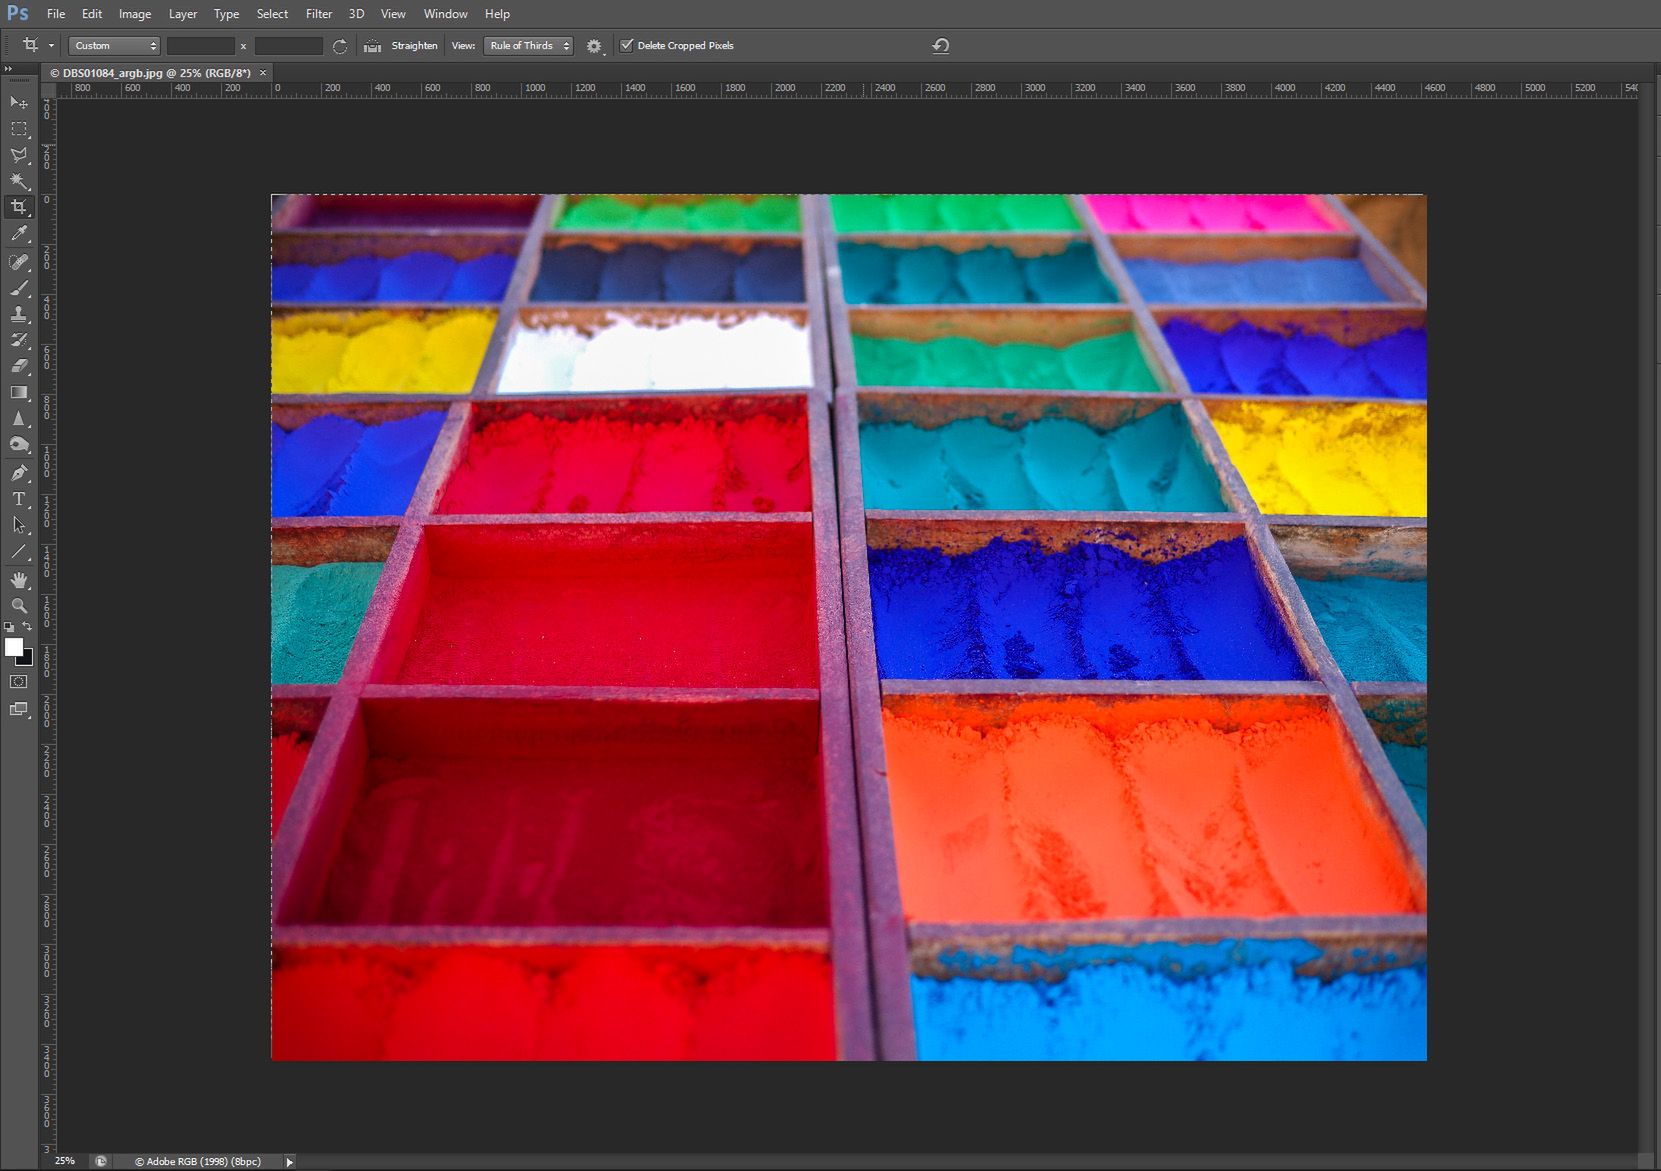The width and height of the screenshot is (1661, 1171).
Task: Toggle Quick Mask mode icon
Action: (19, 682)
